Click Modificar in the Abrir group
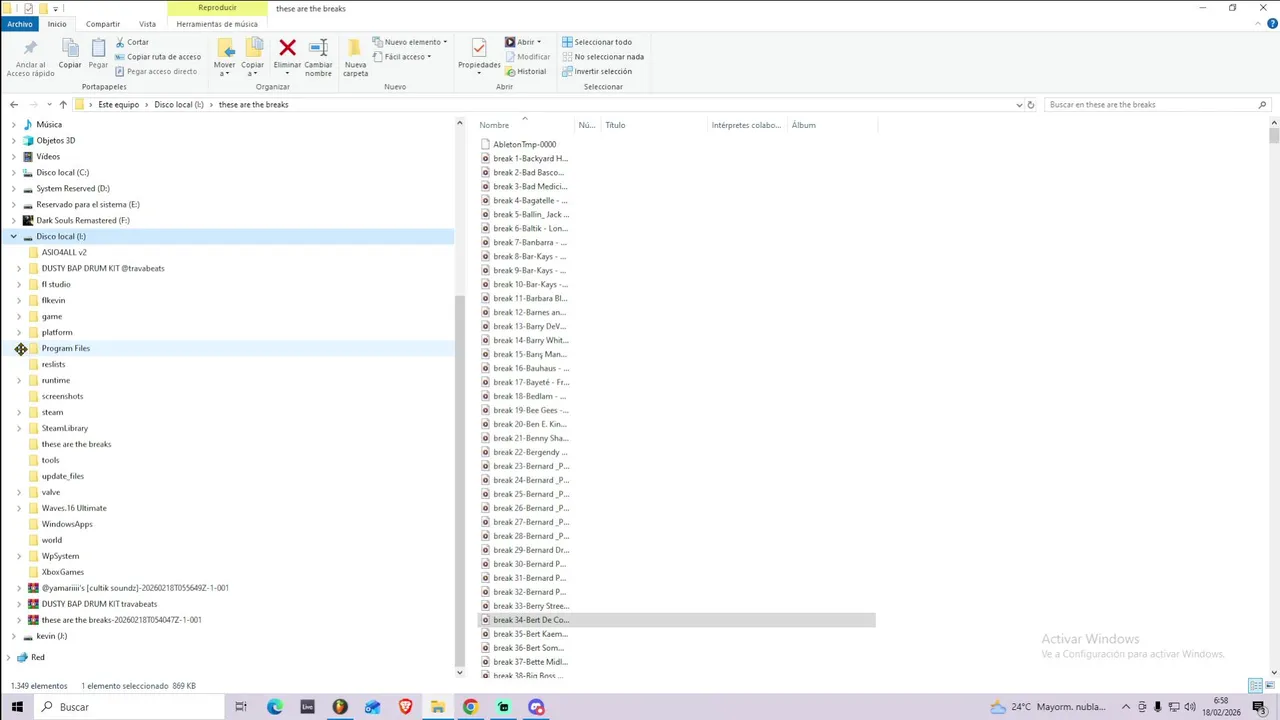The height and width of the screenshot is (720, 1280). [527, 57]
